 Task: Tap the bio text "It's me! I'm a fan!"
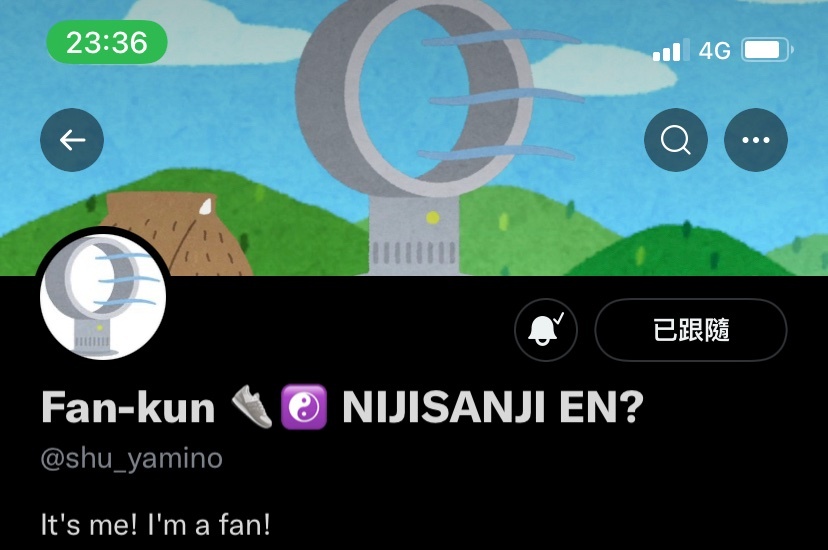156,525
